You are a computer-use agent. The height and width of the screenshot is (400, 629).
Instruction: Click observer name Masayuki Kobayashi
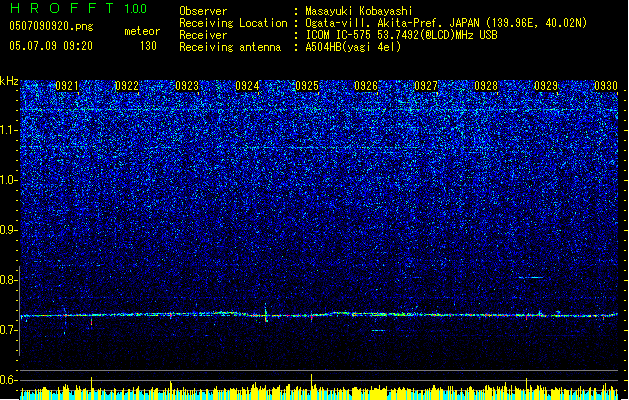[x=359, y=11]
